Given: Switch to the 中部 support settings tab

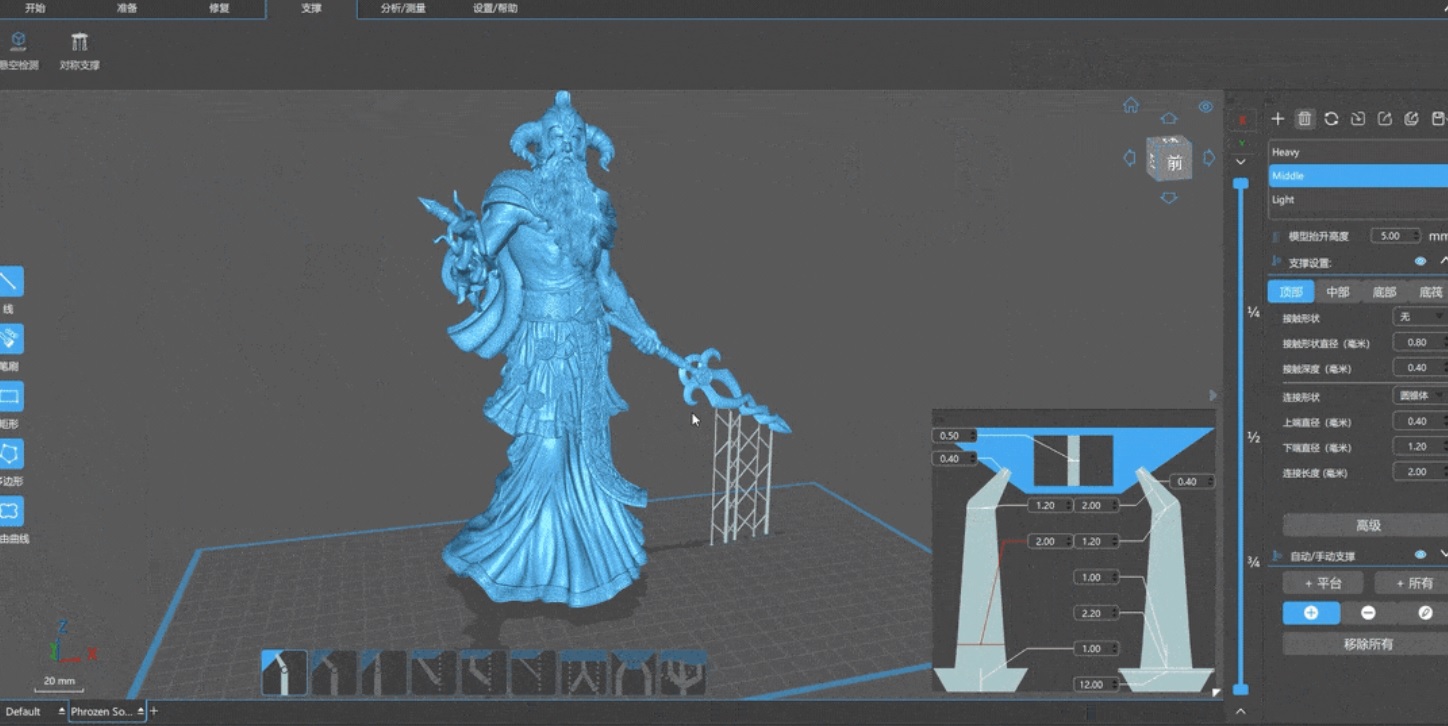Looking at the screenshot, I should coord(1338,292).
